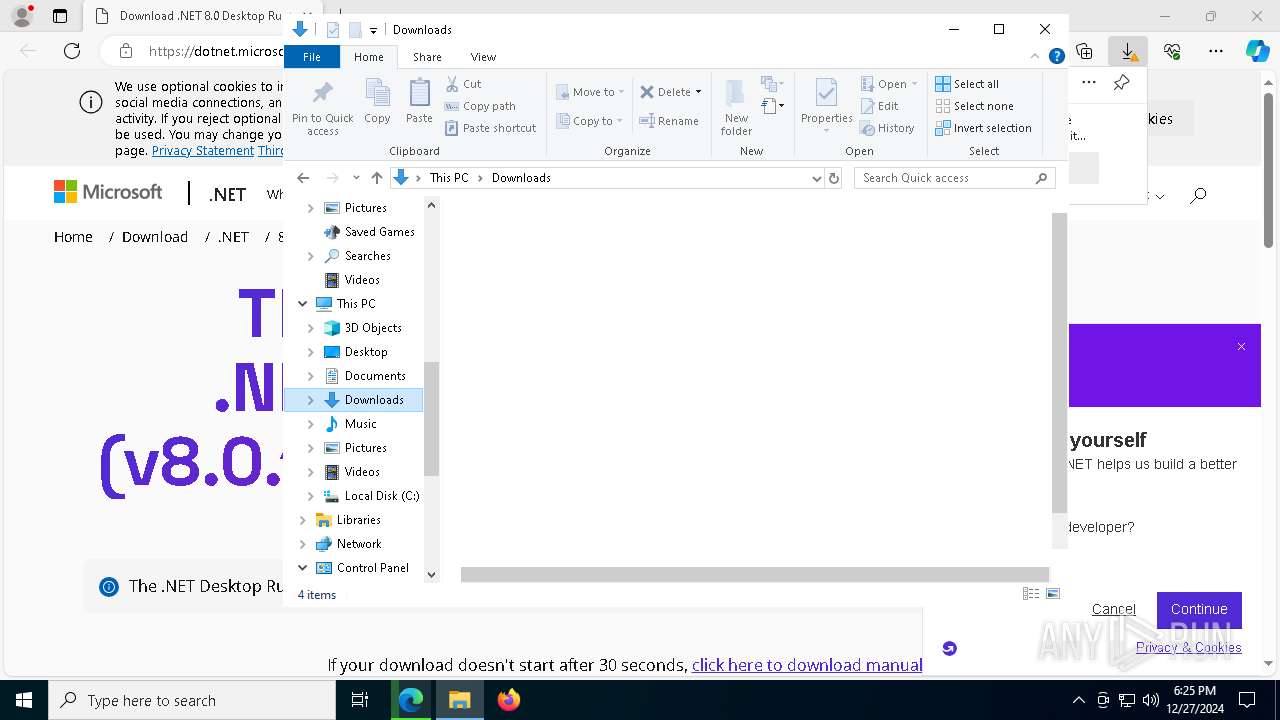Expand Local Disk (C:) tree node
This screenshot has width=1280, height=720.
[x=310, y=496]
